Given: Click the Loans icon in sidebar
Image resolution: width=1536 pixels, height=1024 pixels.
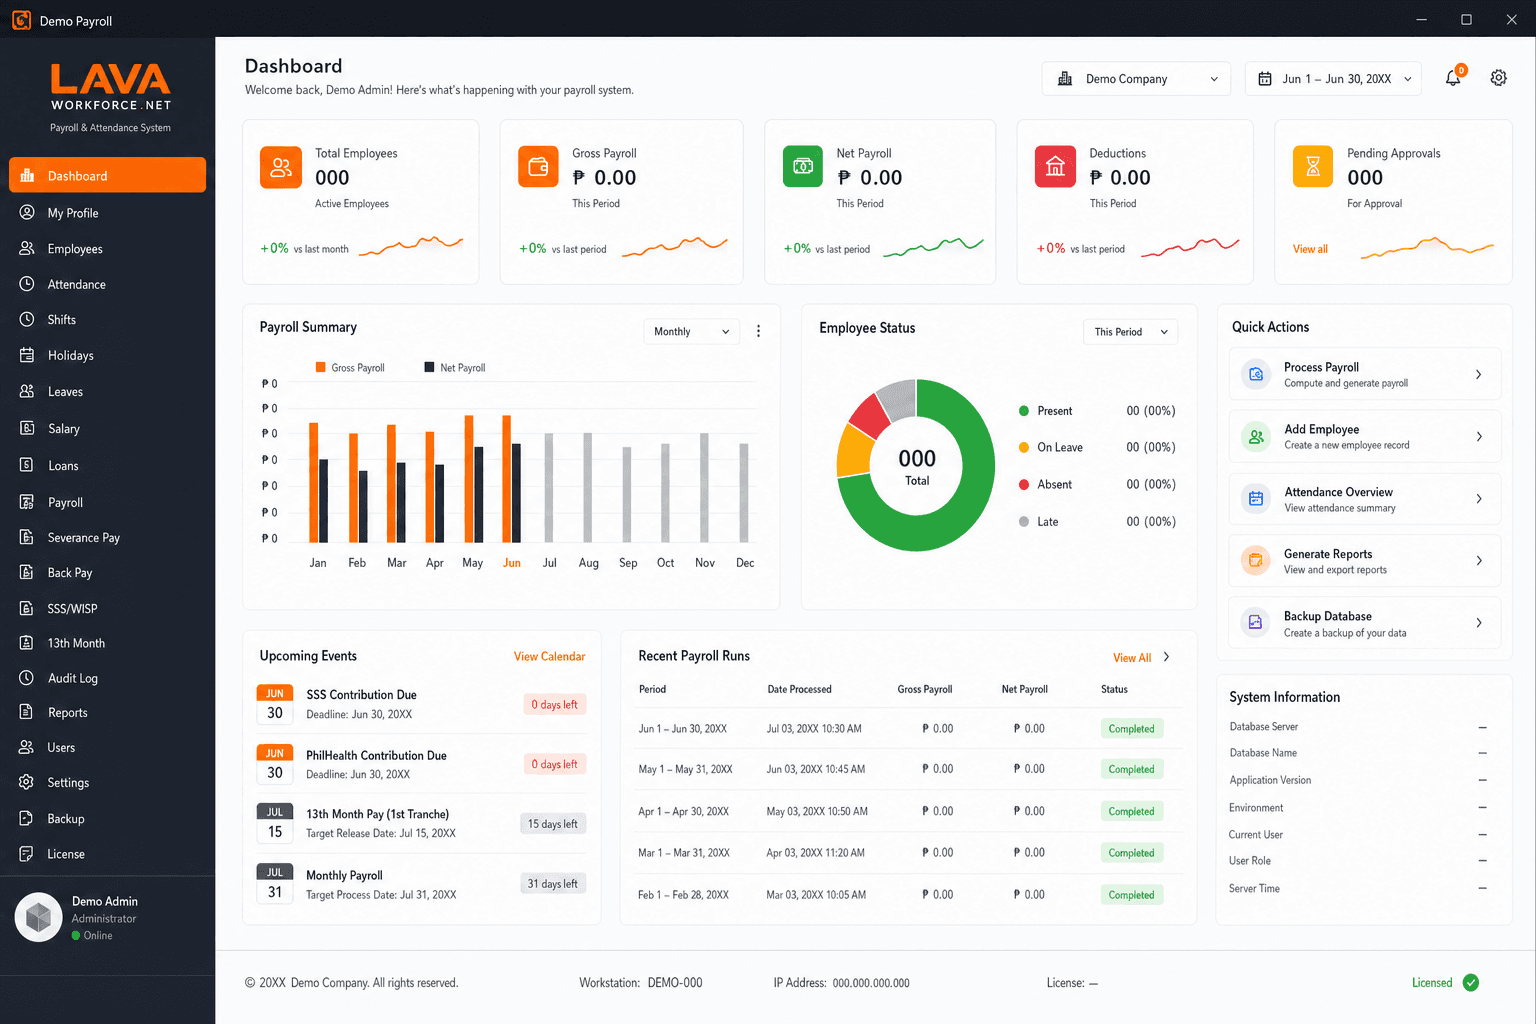Looking at the screenshot, I should point(27,465).
